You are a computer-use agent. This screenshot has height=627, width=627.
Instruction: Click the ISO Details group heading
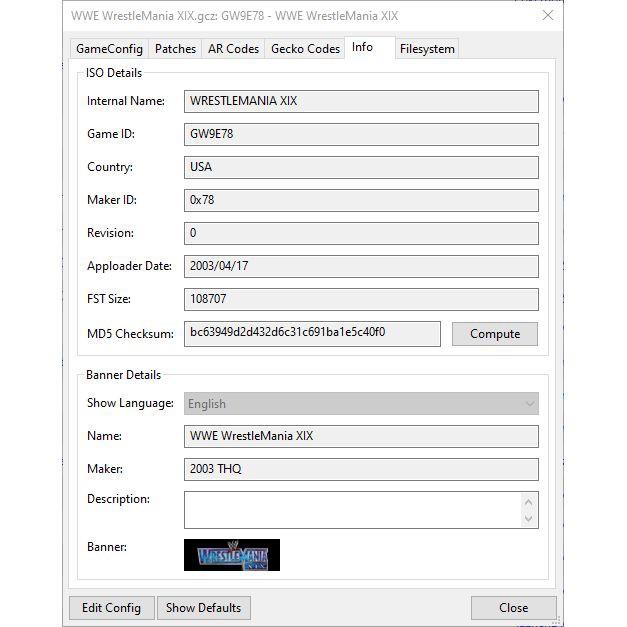[114, 73]
